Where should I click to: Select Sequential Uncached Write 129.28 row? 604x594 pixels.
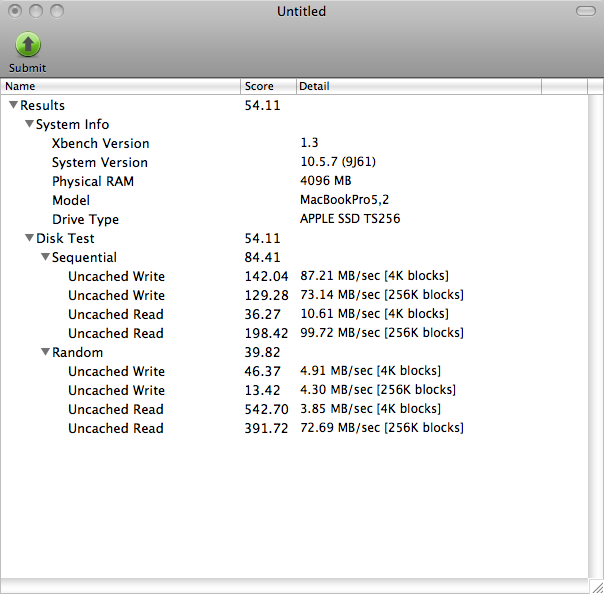pyautogui.click(x=294, y=295)
